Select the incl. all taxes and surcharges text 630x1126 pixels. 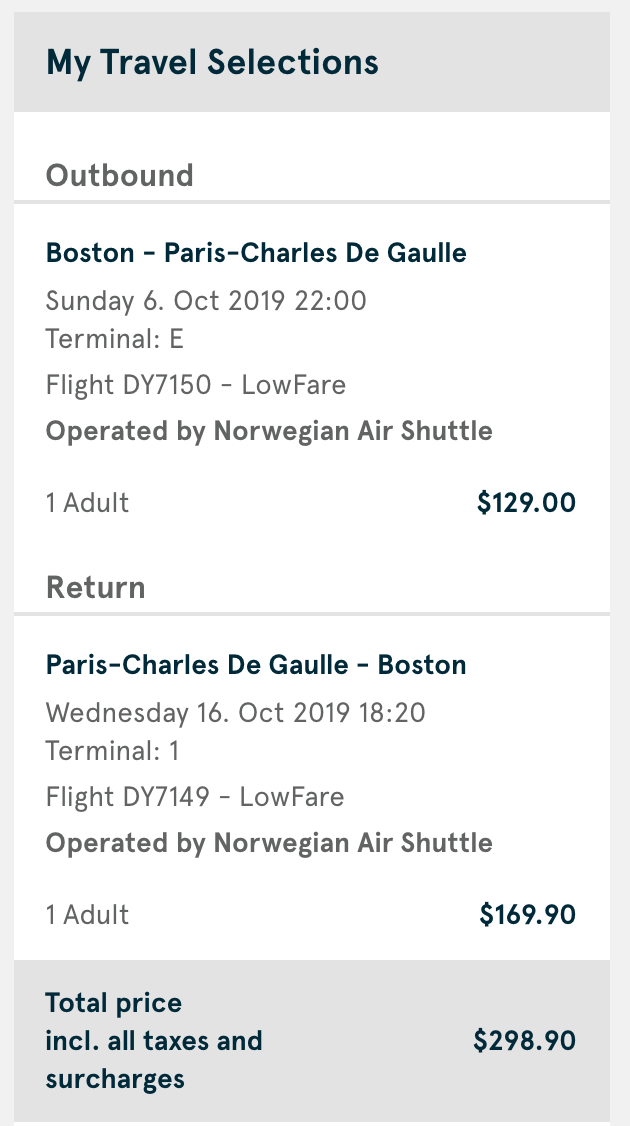click(x=154, y=1060)
